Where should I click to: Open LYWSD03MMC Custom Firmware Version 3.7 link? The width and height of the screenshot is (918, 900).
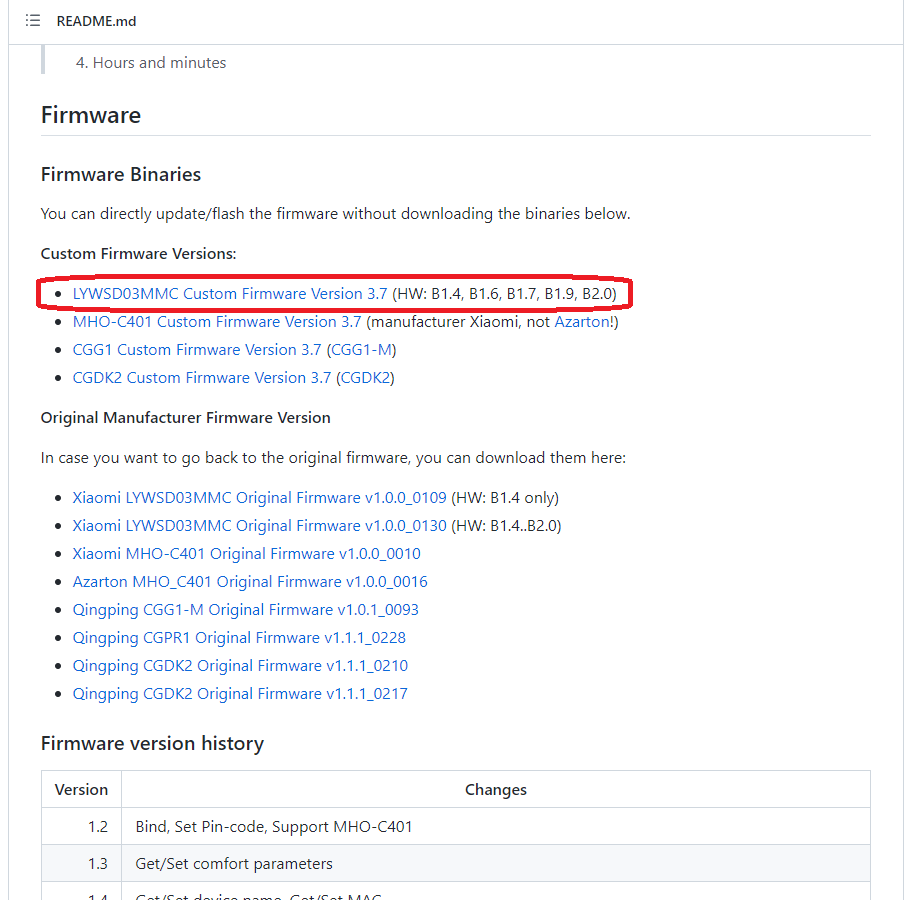coord(230,293)
